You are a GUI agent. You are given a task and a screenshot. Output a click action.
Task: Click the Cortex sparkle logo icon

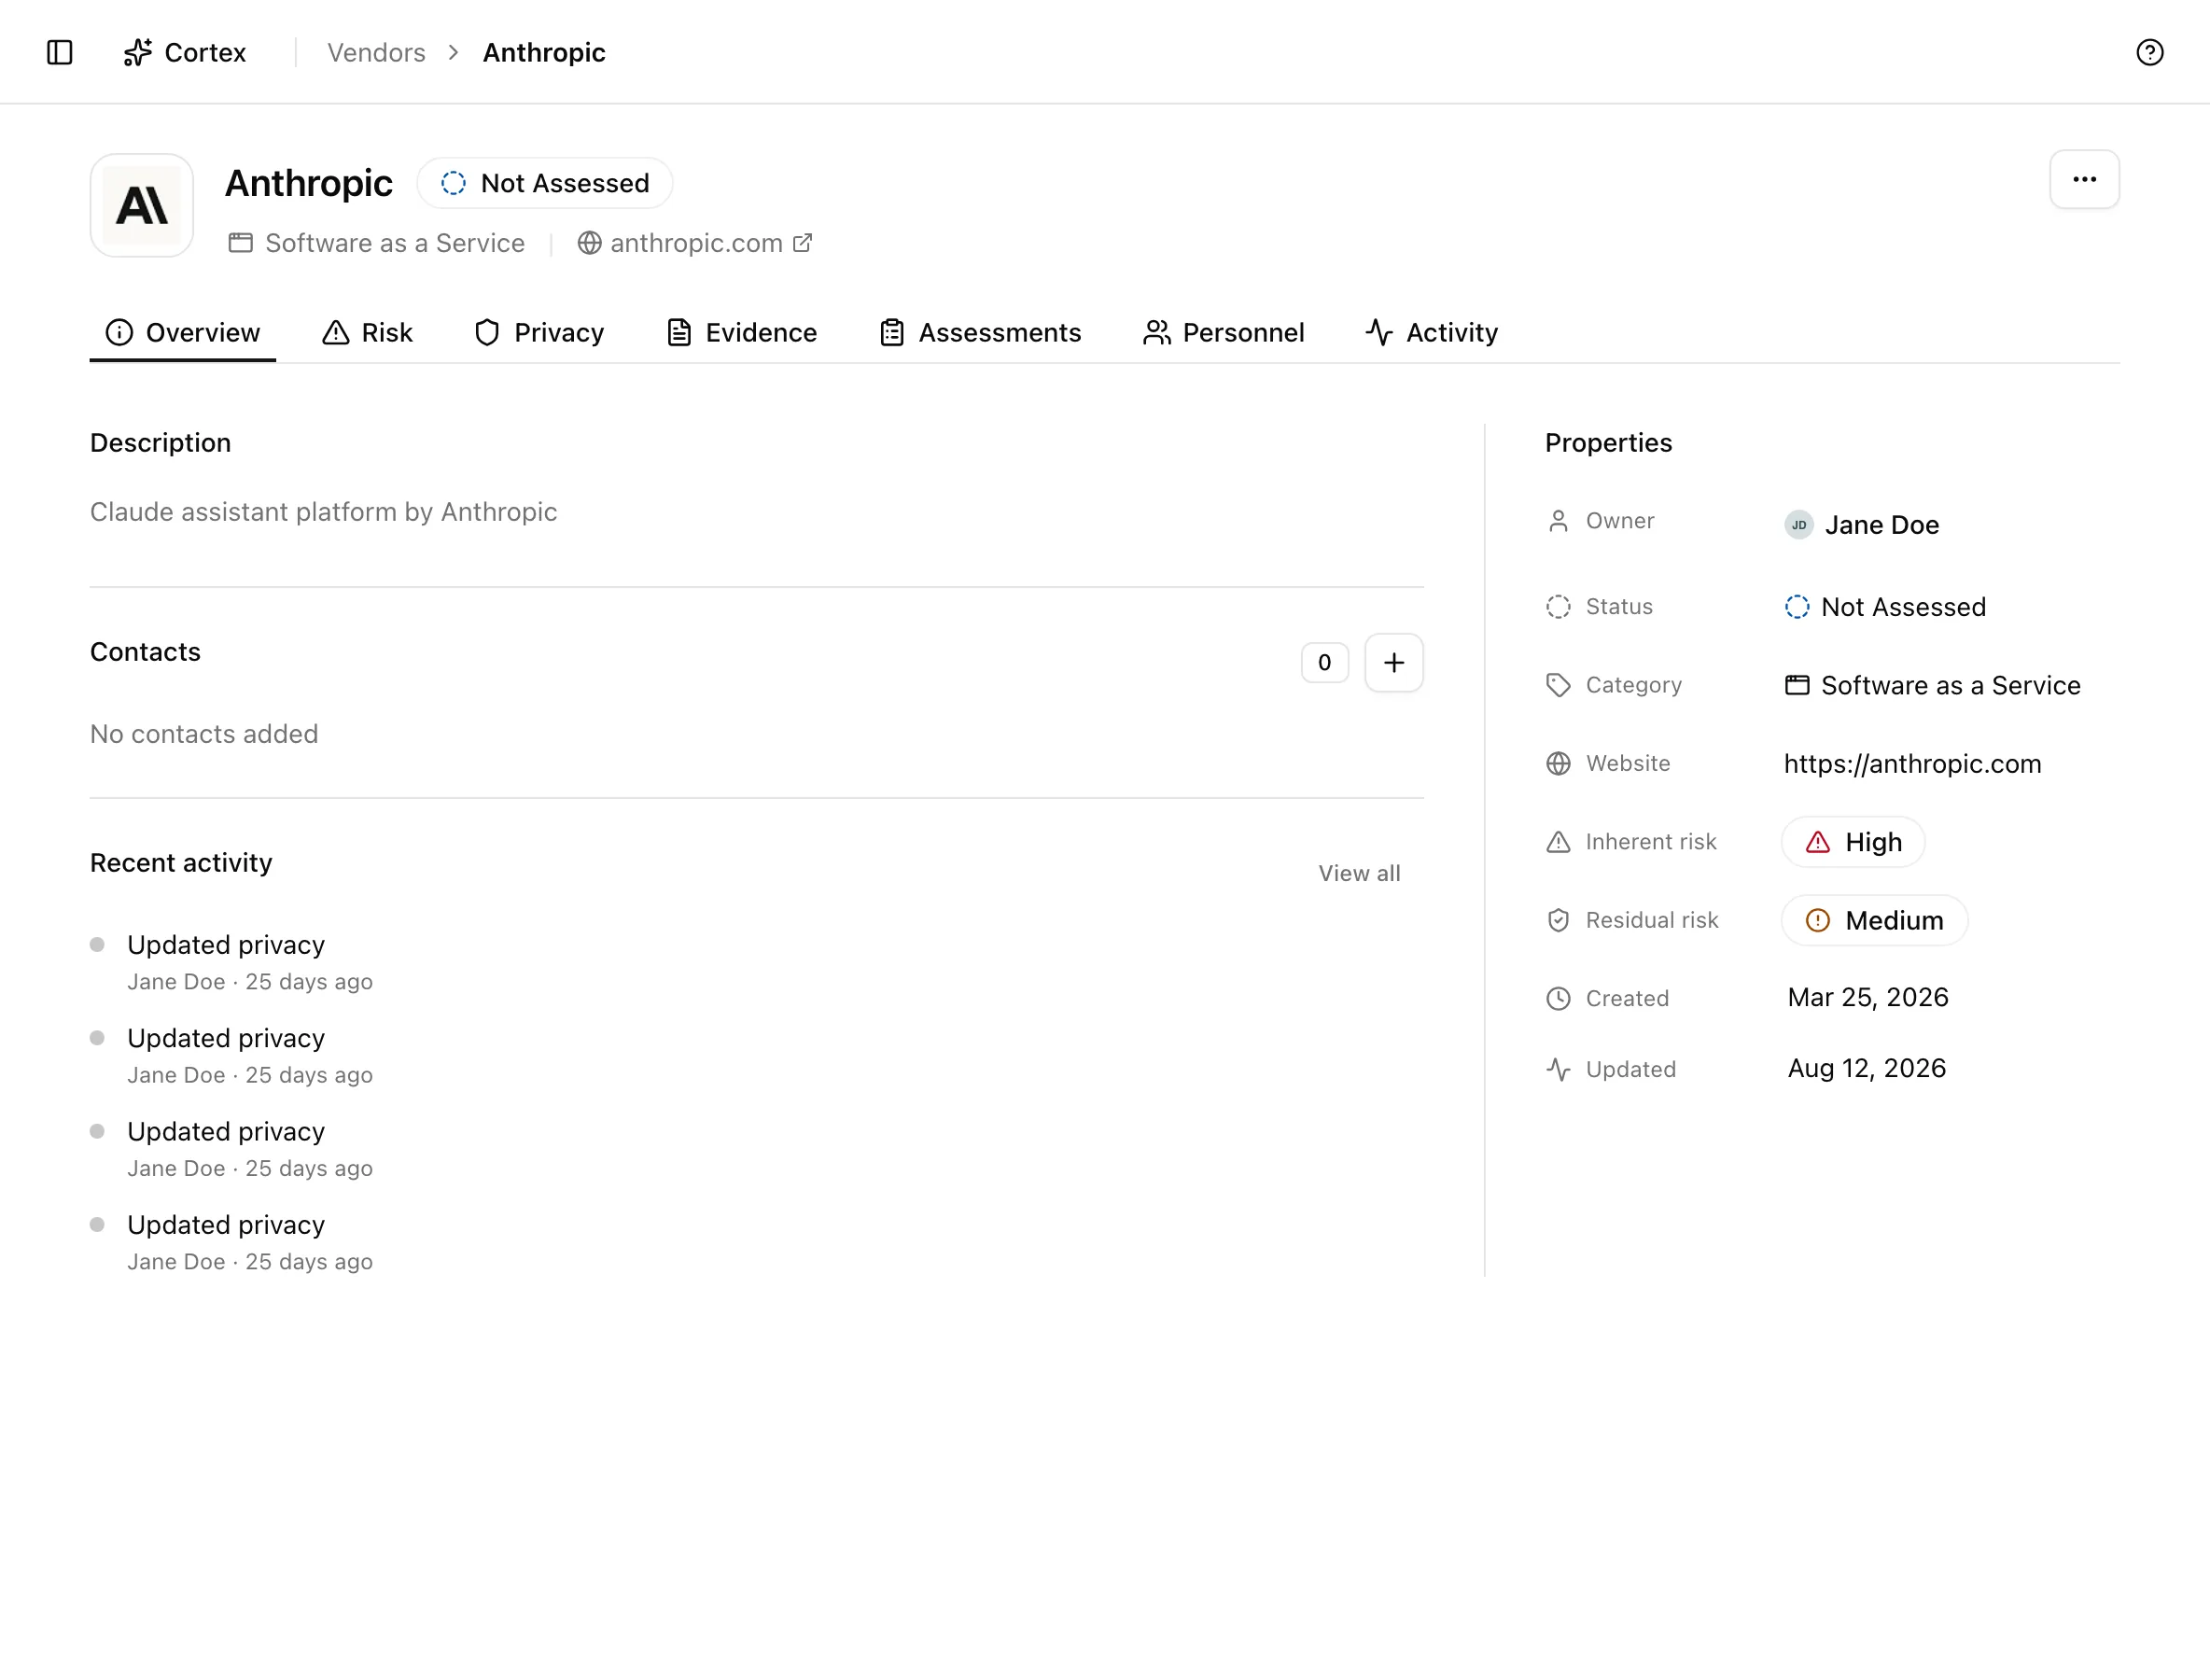coord(138,52)
